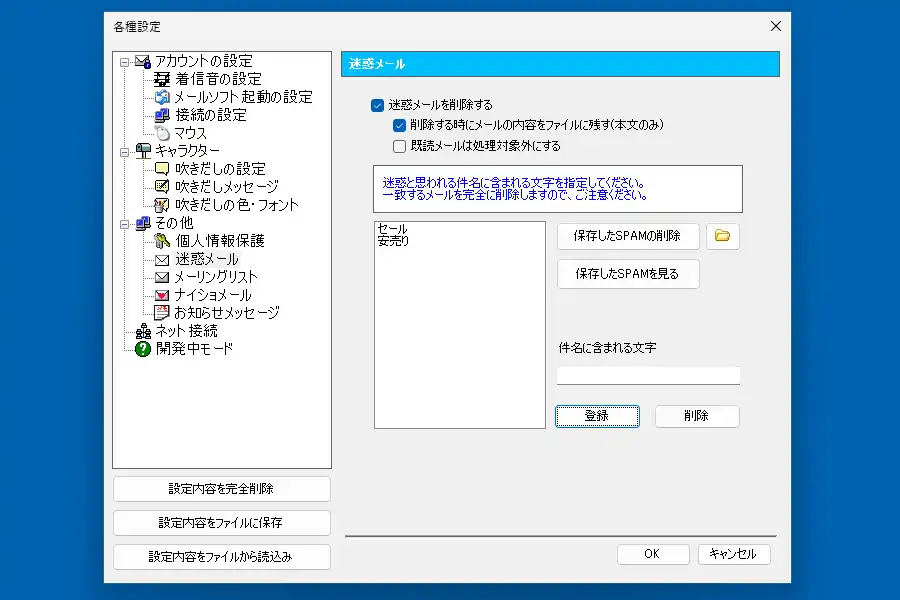Viewport: 900px width, 600px height.
Task: Uncheck 削除する時にメールの内容をファイルに残す checkbox
Action: click(x=399, y=125)
